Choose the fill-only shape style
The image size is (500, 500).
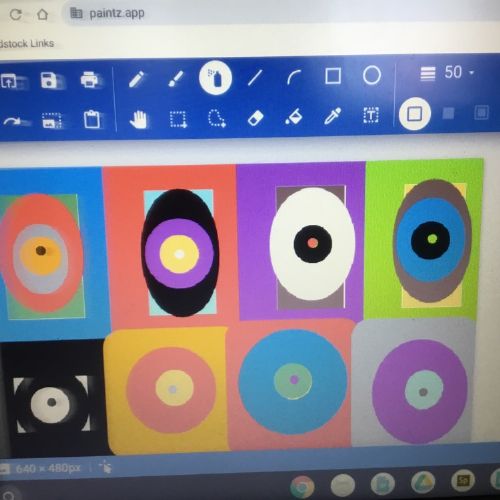pyautogui.click(x=448, y=113)
